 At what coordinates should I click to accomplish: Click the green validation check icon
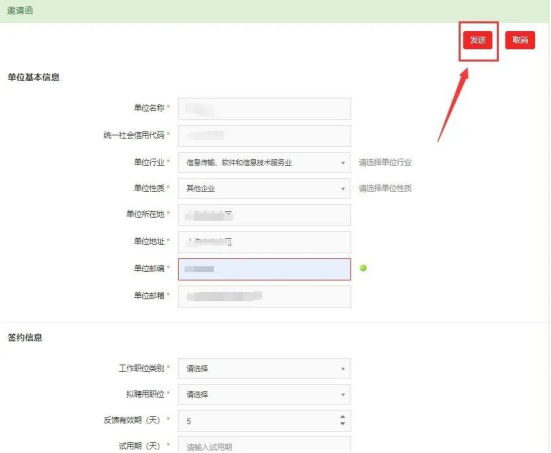pos(363,268)
